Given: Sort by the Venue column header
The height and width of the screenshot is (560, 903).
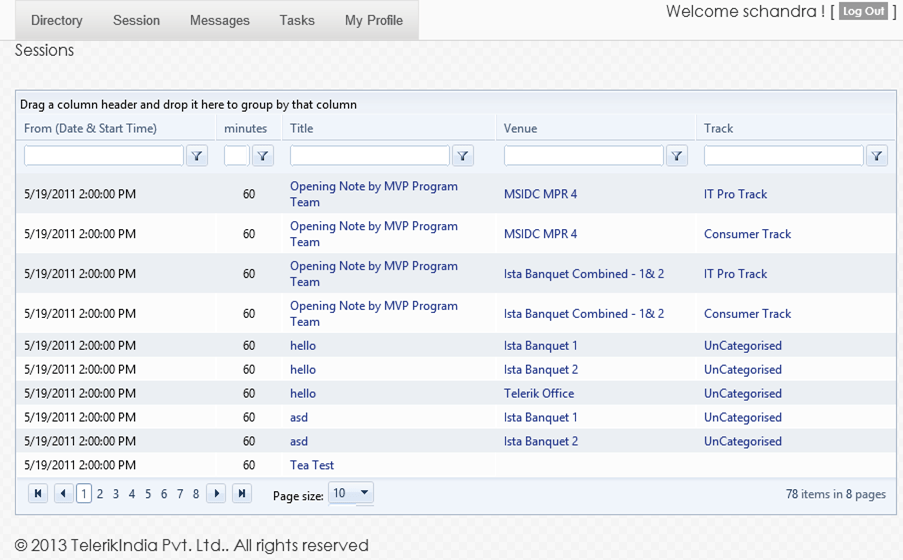Looking at the screenshot, I should [x=521, y=128].
